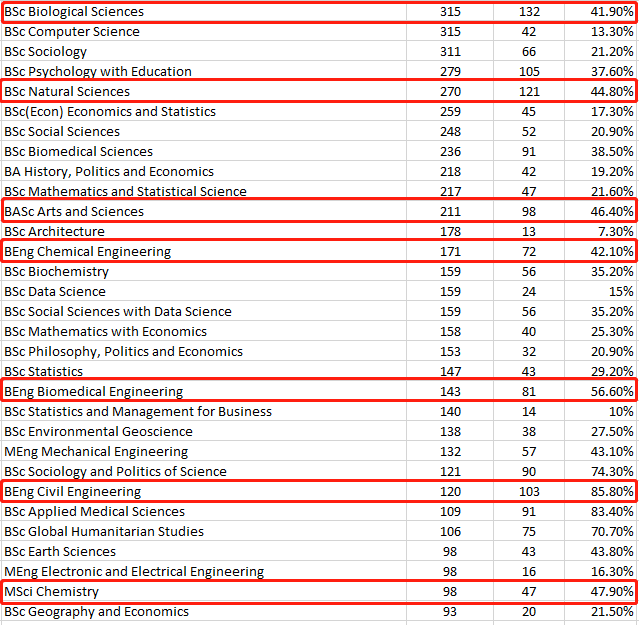The height and width of the screenshot is (625, 639).
Task: Click the 47.90% cell in MSci Chemistry row
Action: pos(600,591)
